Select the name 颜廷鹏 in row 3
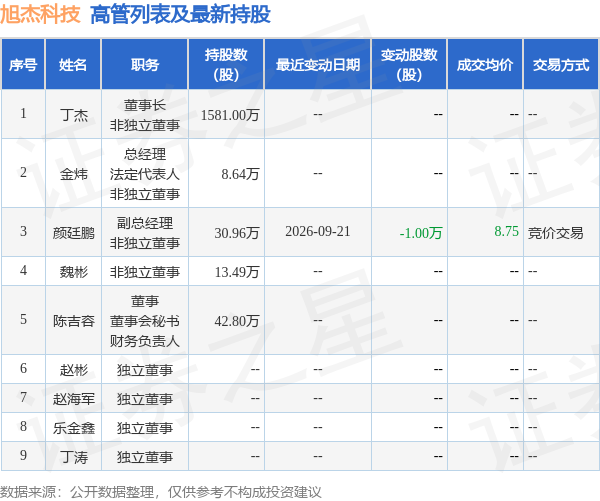 74,232
